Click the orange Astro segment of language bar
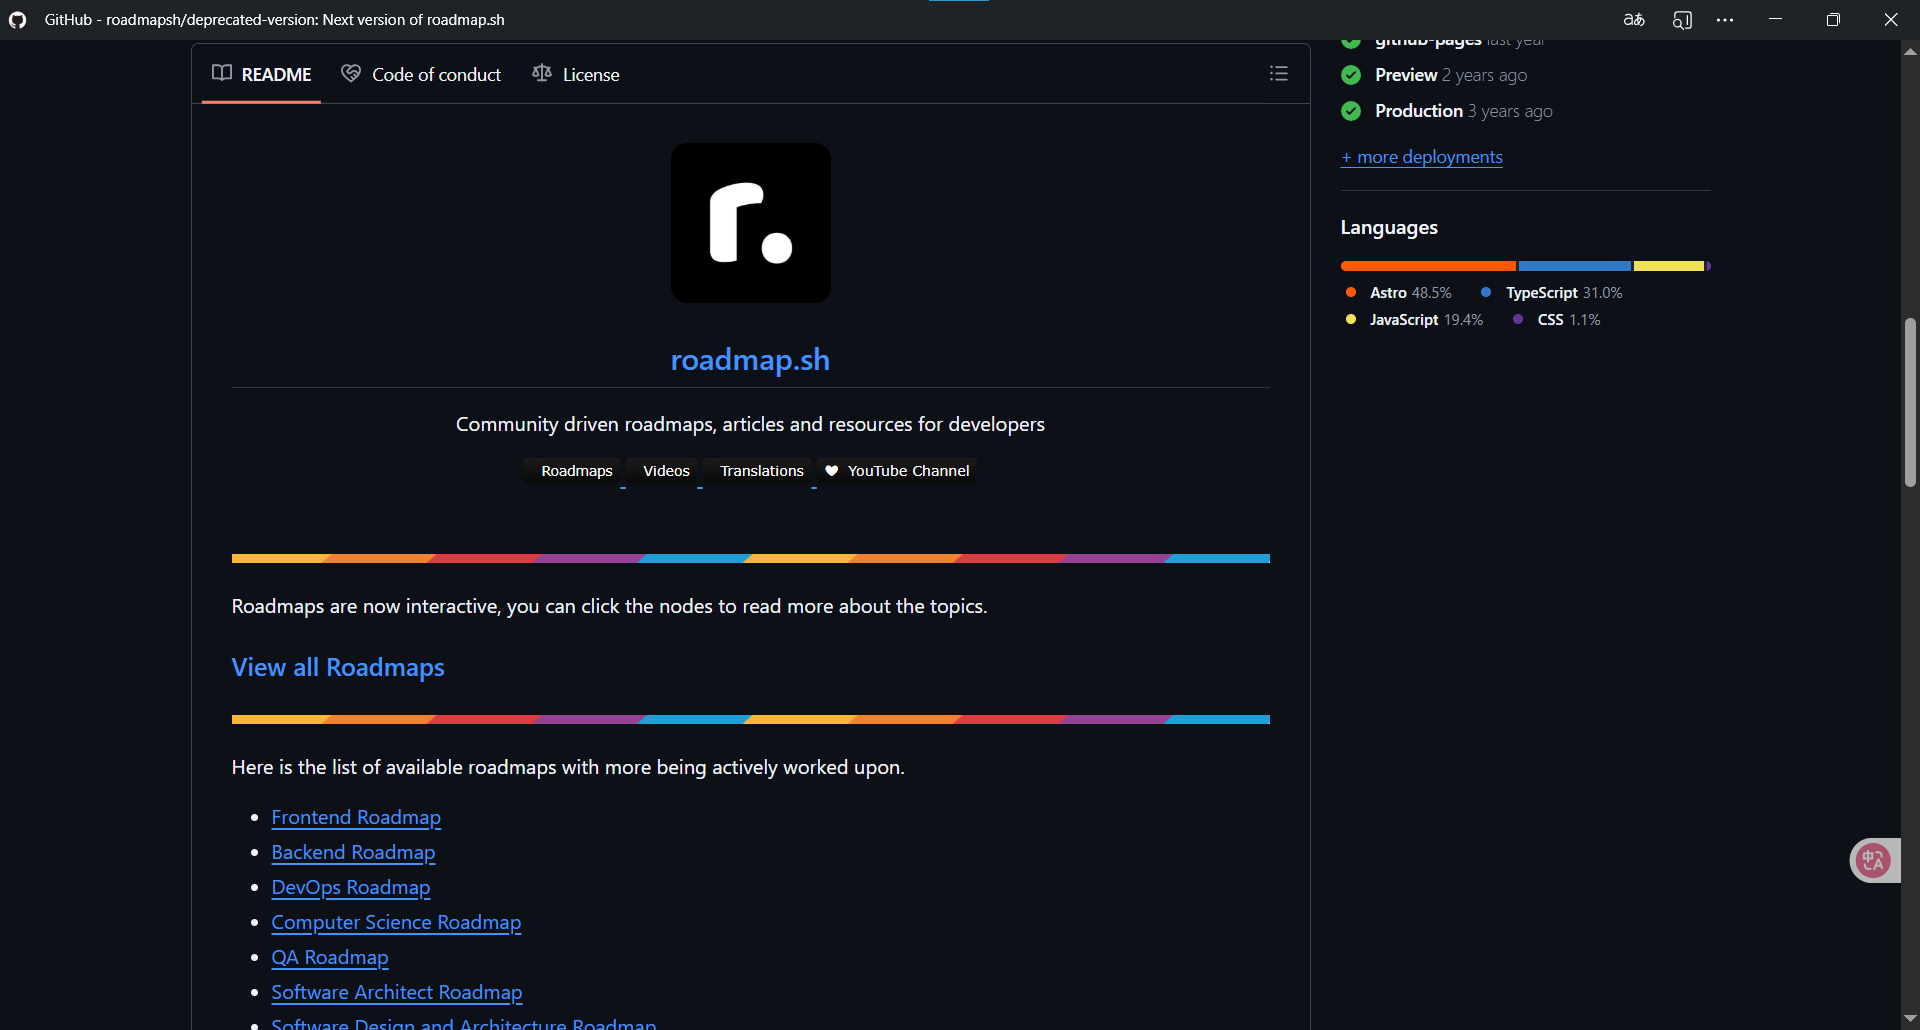Viewport: 1920px width, 1030px height. (x=1428, y=266)
